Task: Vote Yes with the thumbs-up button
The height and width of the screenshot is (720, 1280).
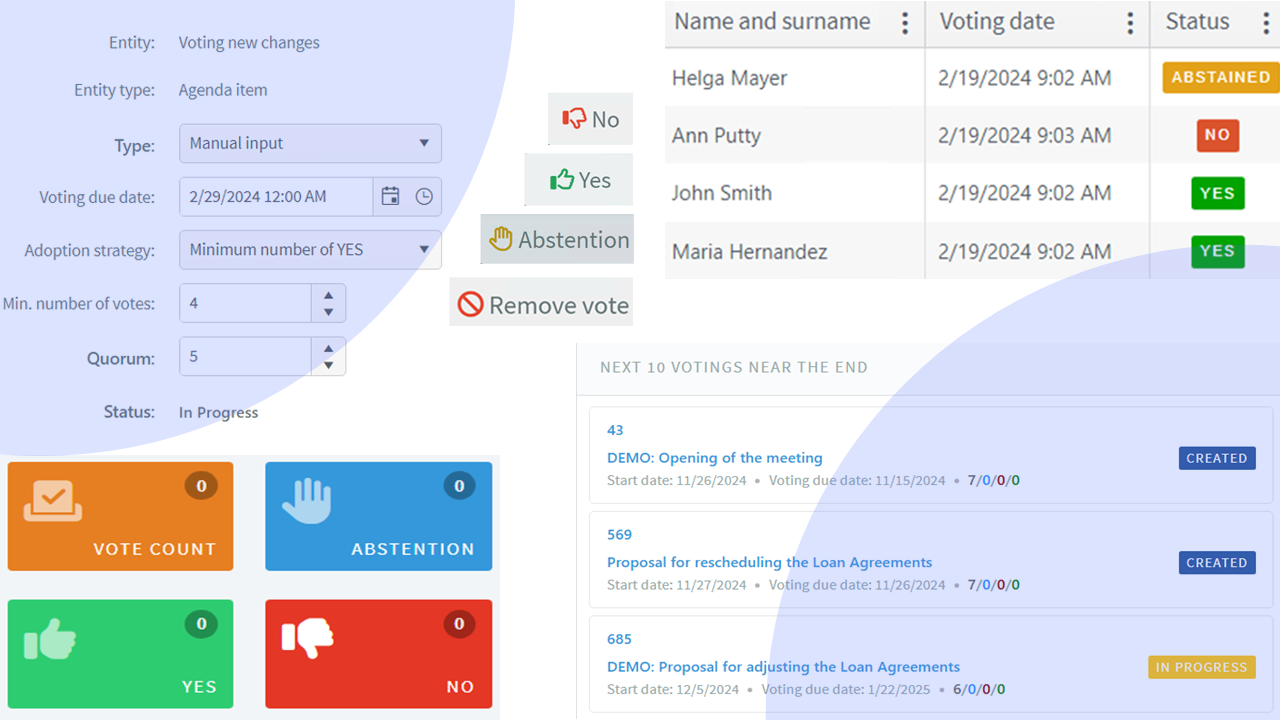Action: [579, 180]
